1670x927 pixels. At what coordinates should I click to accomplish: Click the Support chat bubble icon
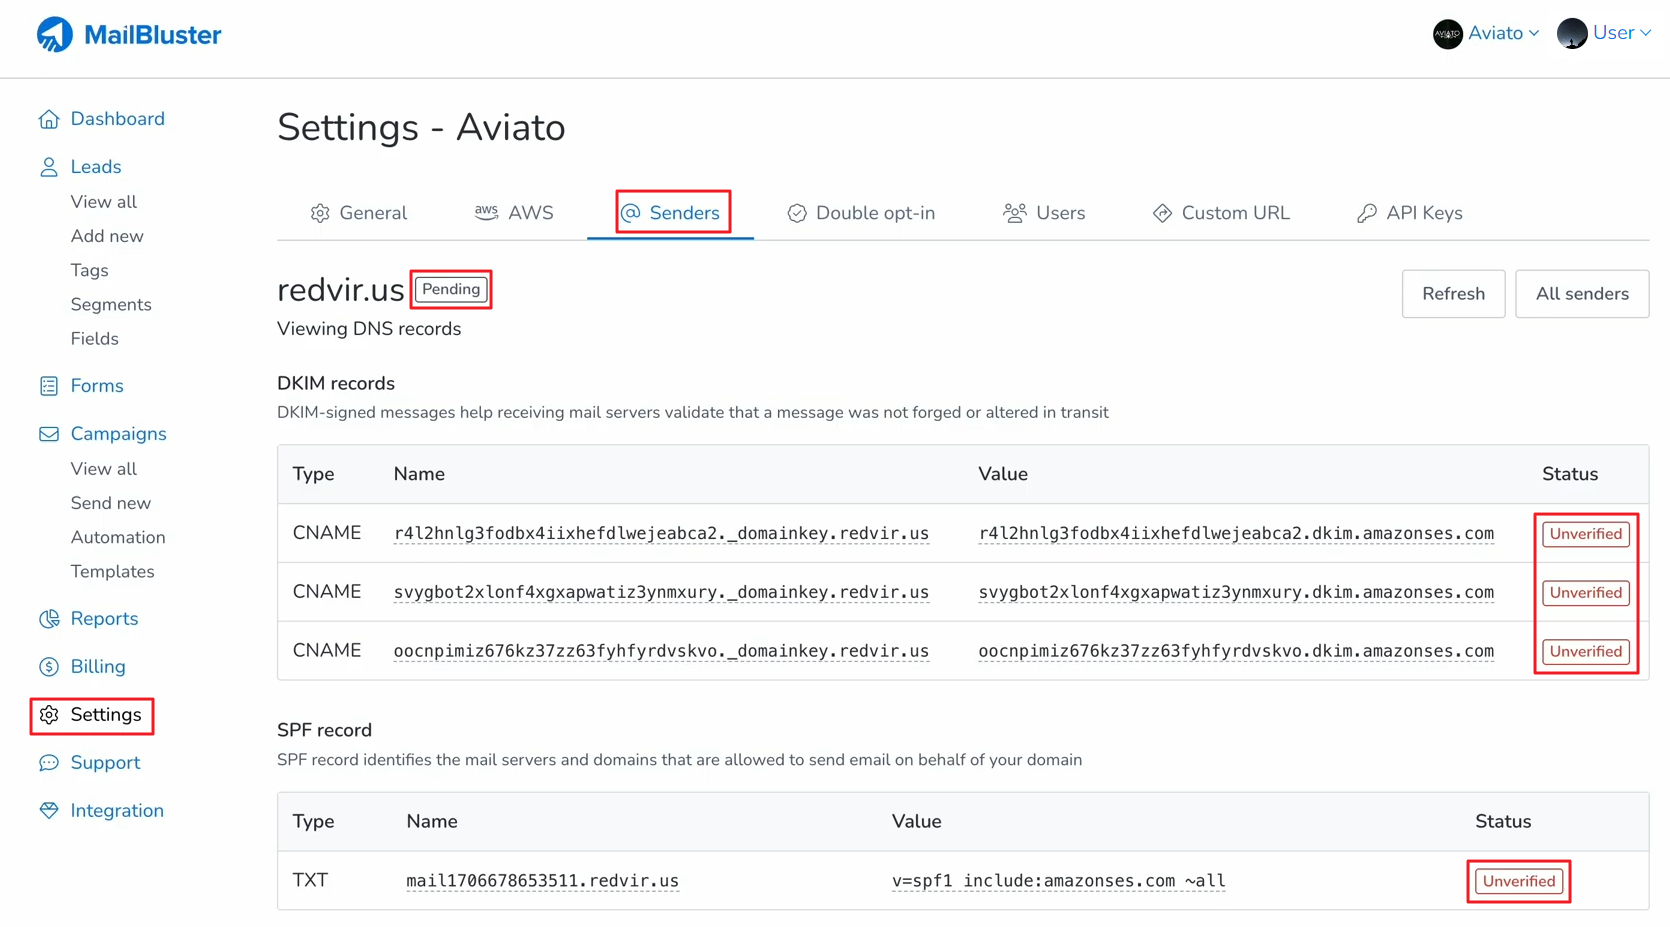tap(49, 763)
